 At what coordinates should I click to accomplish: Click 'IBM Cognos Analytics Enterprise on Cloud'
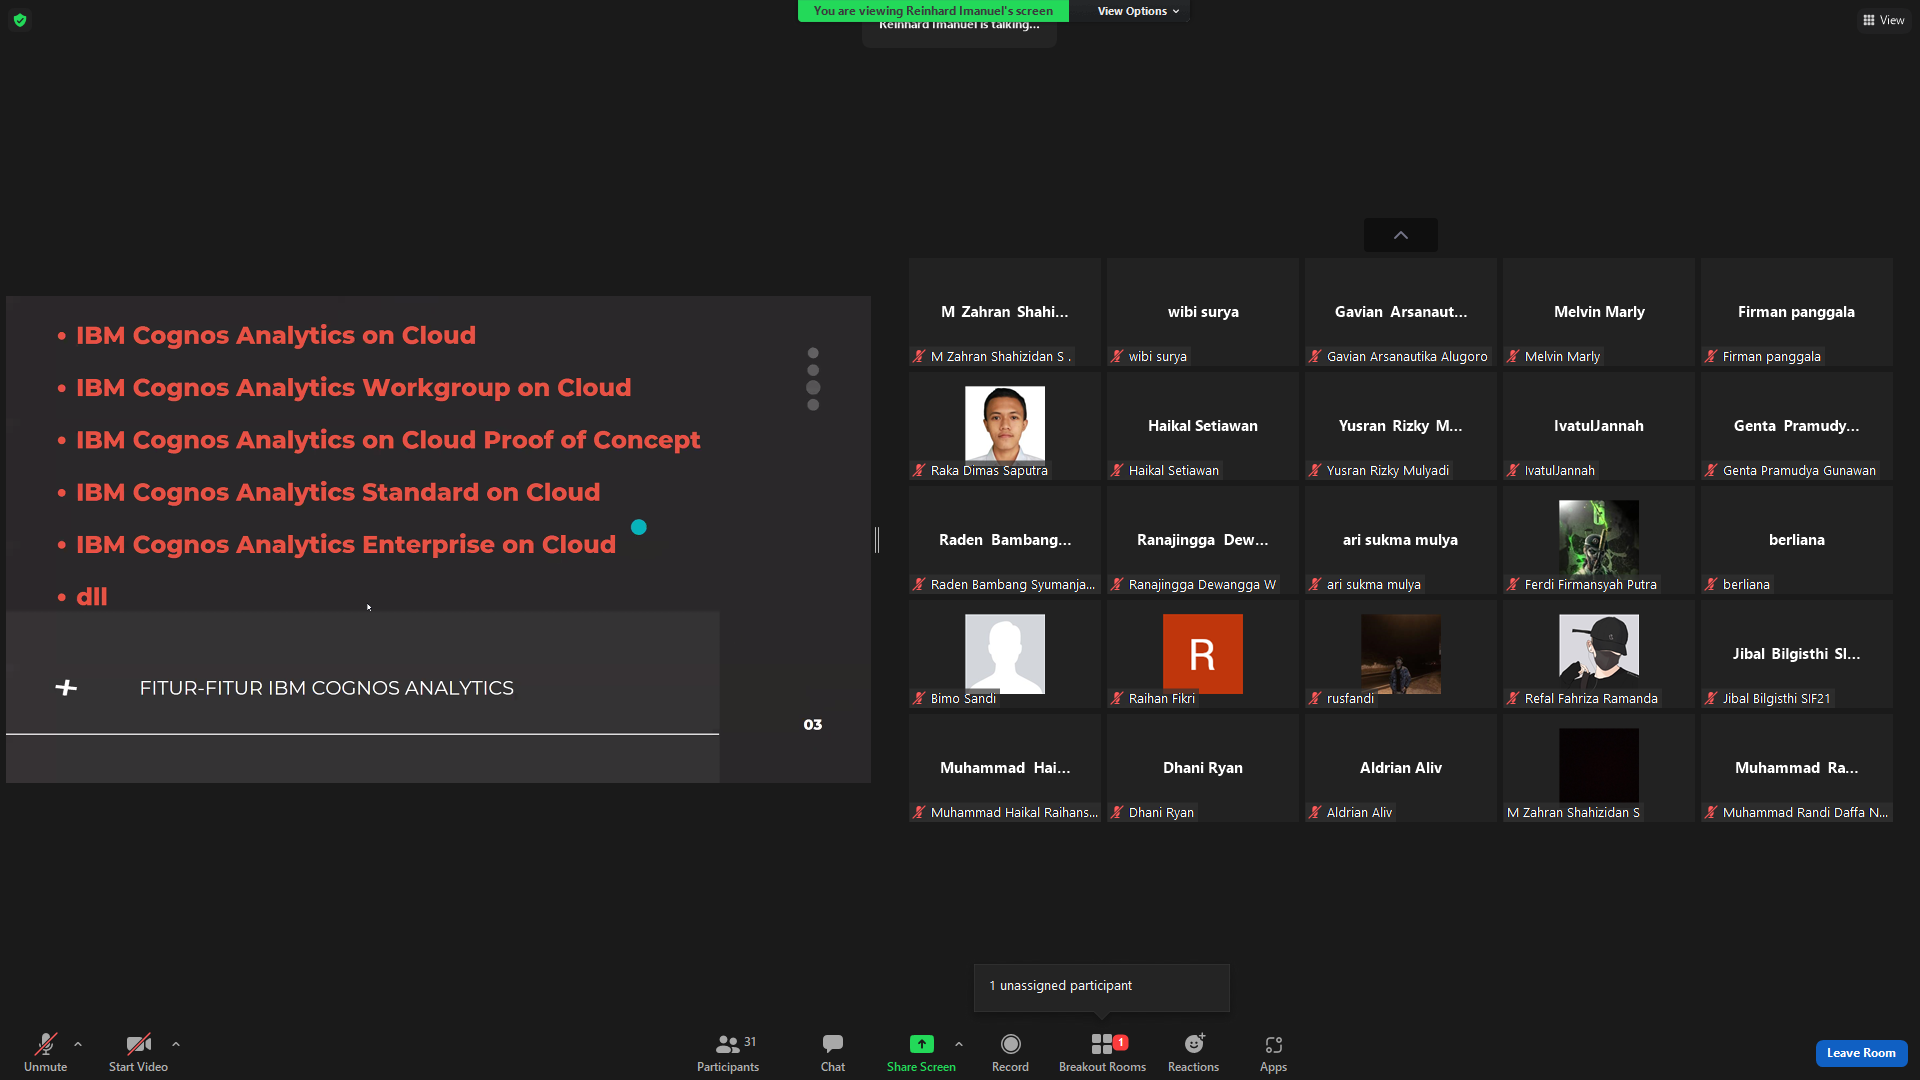tap(346, 544)
